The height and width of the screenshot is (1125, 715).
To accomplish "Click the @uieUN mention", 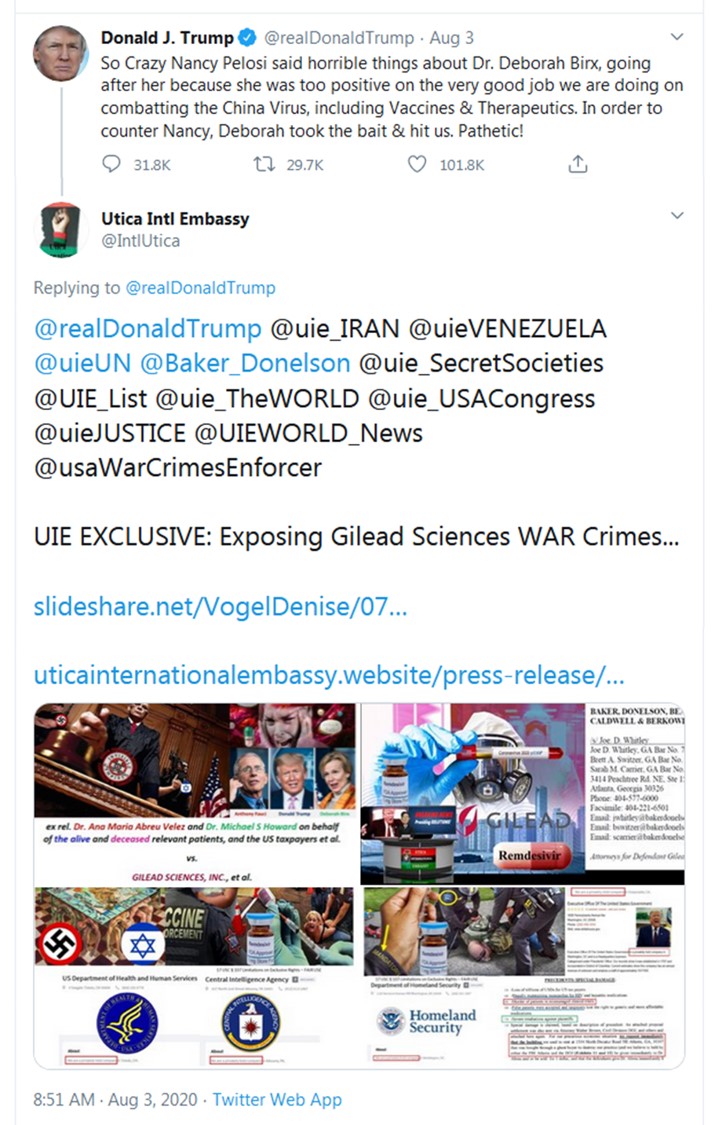I will [x=82, y=363].
